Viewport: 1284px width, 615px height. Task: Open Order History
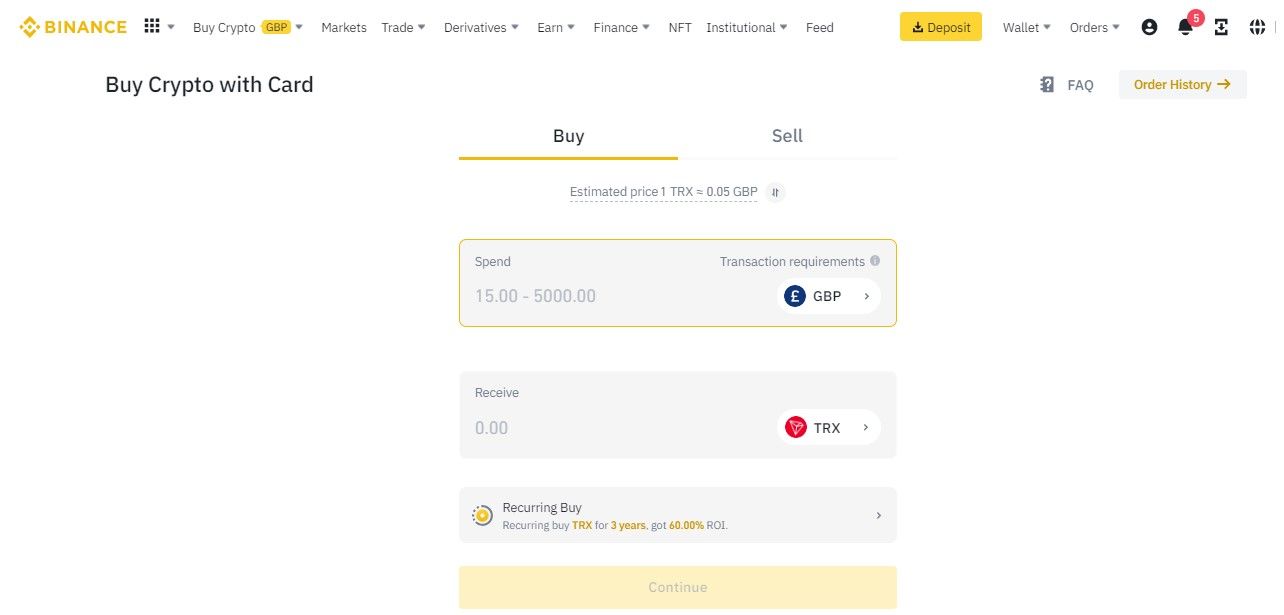click(1182, 85)
